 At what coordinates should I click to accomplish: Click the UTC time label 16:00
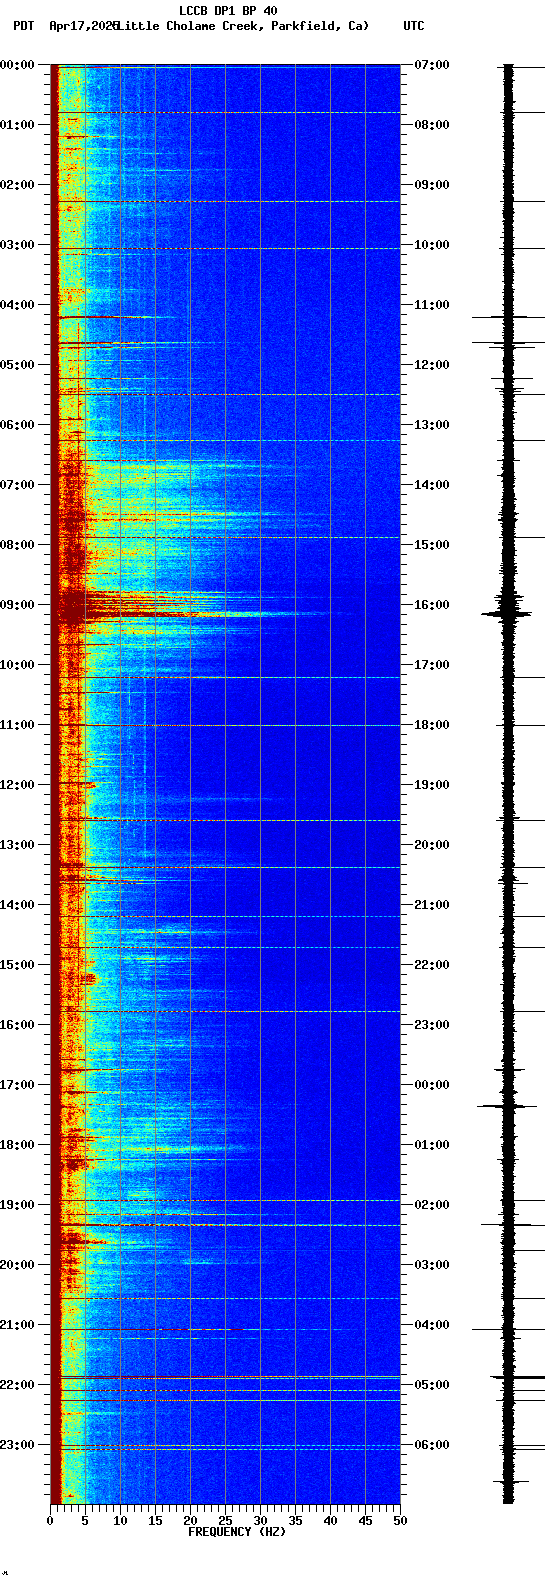[431, 605]
